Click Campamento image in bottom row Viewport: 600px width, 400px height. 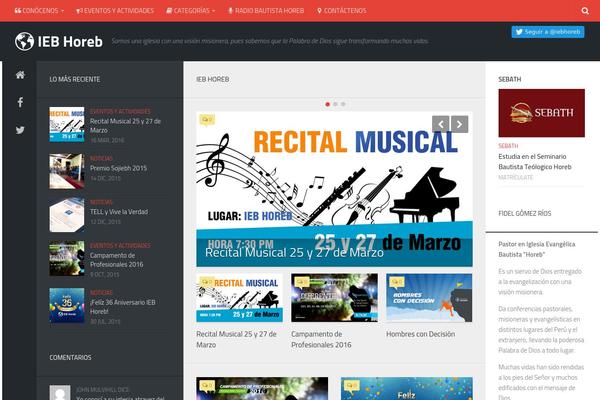pyautogui.click(x=262, y=389)
